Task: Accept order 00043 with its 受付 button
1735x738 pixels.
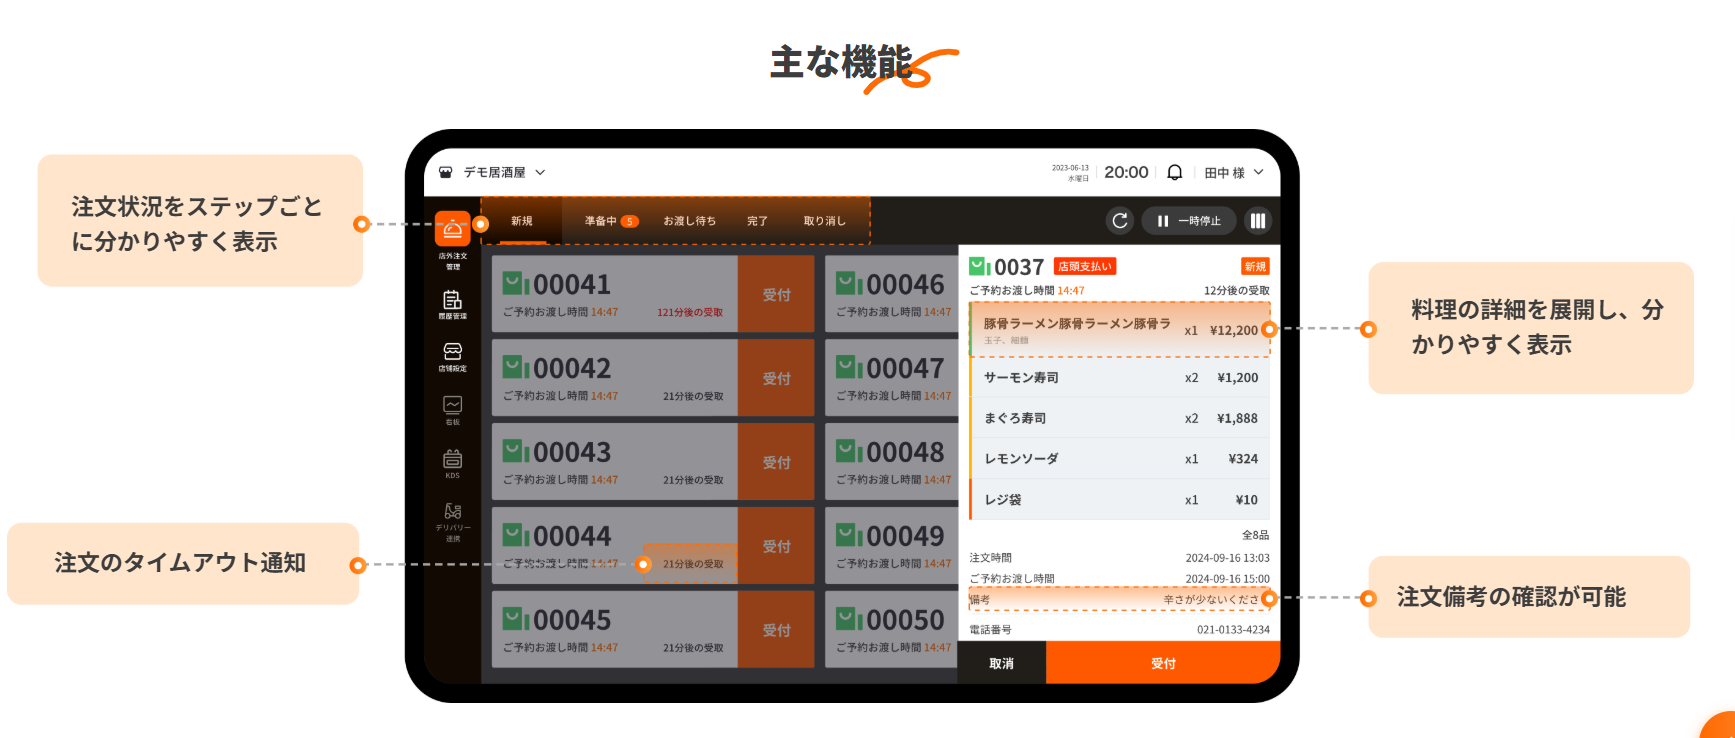Action: pos(776,462)
